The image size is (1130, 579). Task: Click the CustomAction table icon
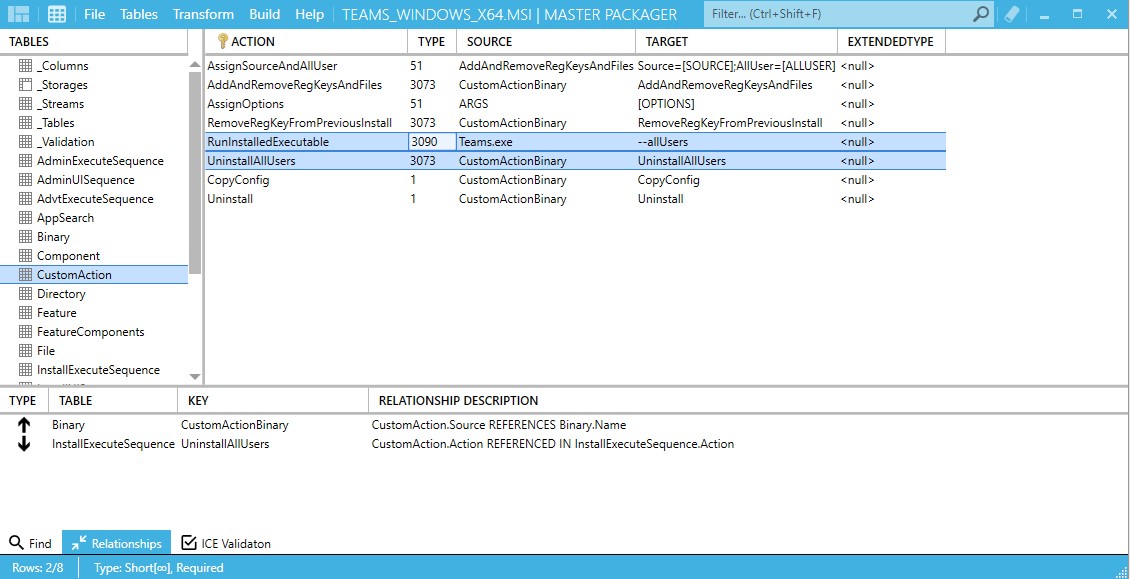coord(25,275)
